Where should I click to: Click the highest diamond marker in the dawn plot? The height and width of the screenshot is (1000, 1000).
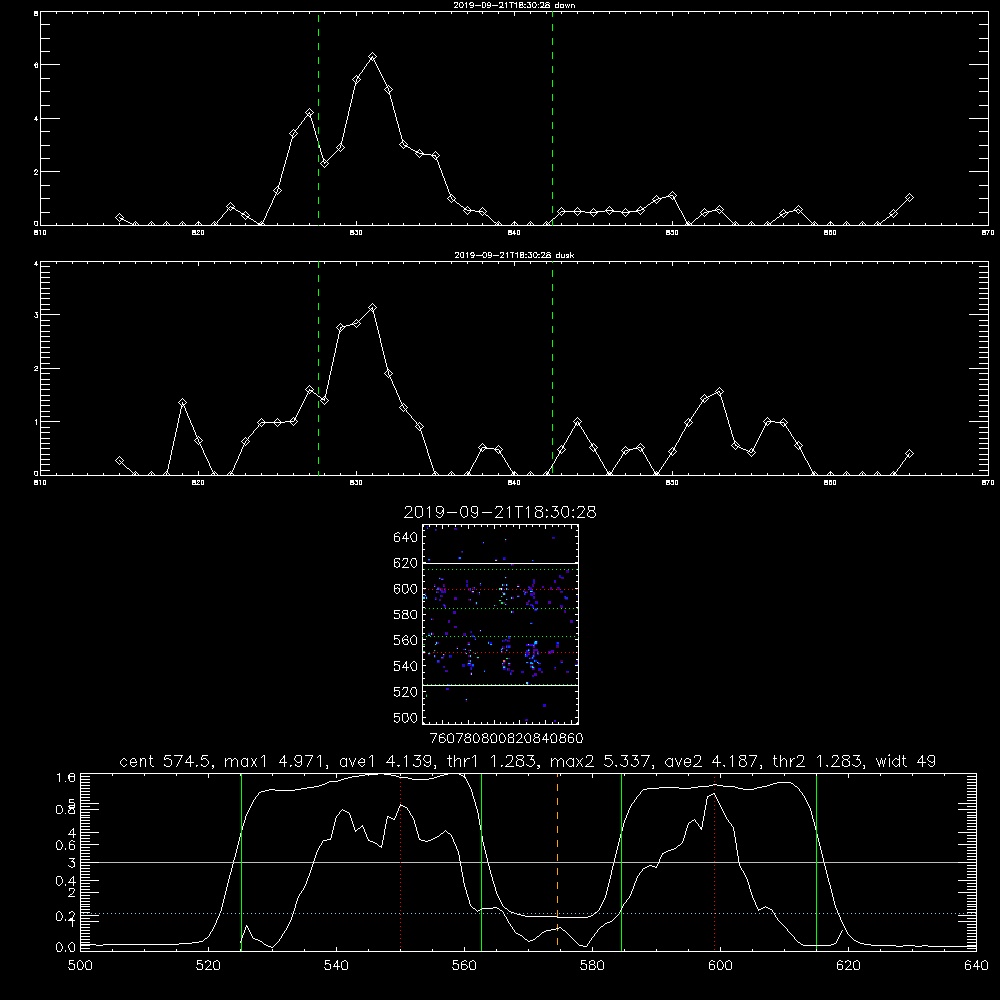tap(372, 57)
